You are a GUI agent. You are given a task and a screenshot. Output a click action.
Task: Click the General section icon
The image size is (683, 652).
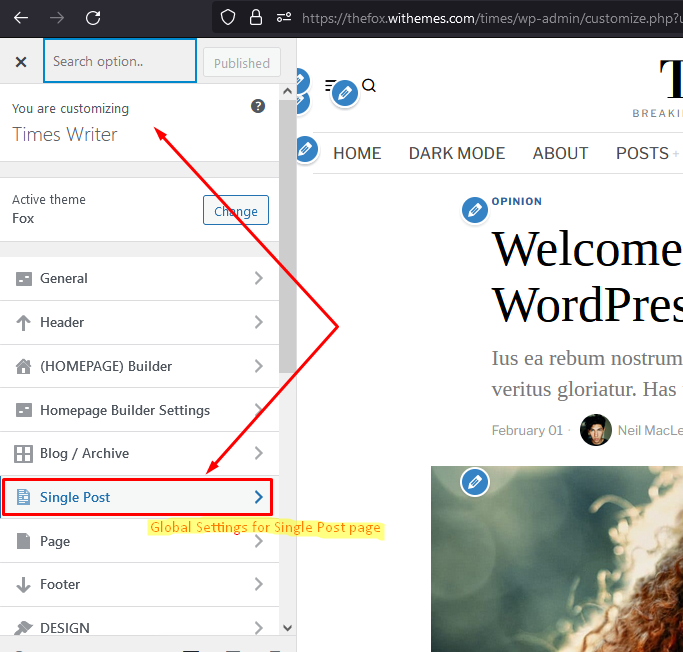(x=24, y=279)
